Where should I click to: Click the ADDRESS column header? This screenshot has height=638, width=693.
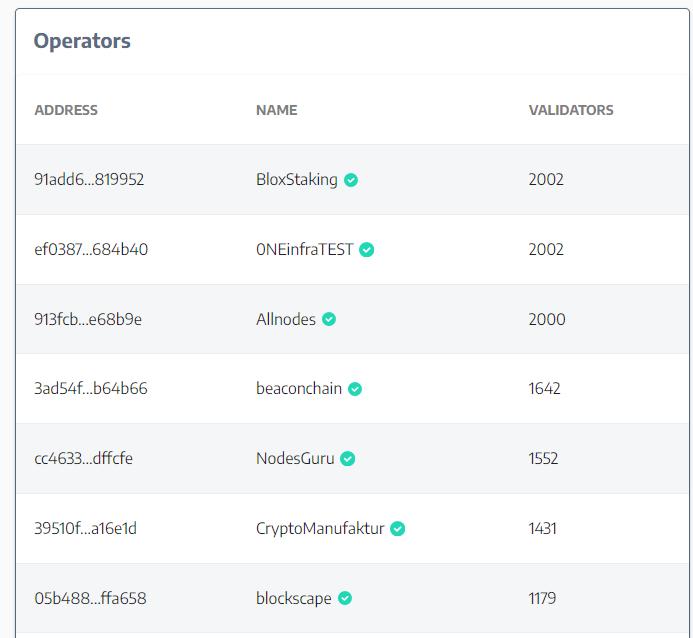[66, 110]
